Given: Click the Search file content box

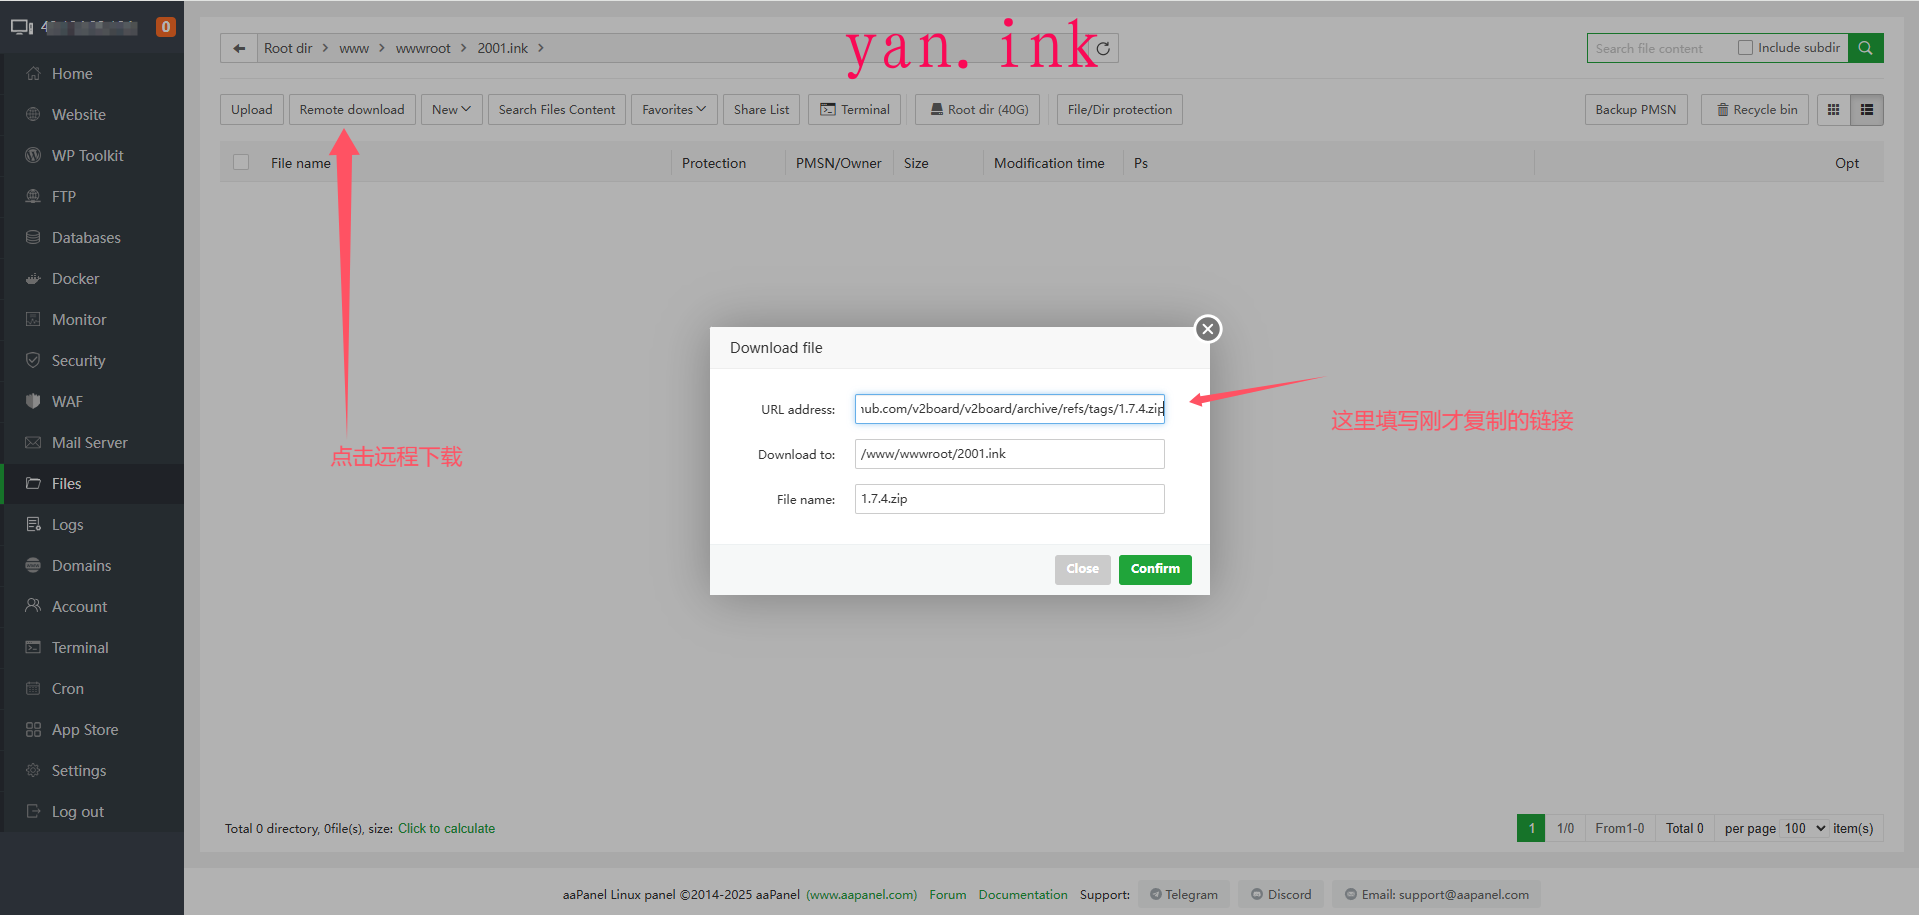Looking at the screenshot, I should [1660, 48].
